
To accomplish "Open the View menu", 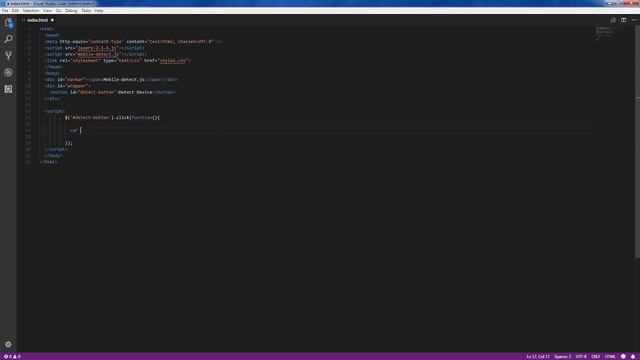I will tap(47, 11).
